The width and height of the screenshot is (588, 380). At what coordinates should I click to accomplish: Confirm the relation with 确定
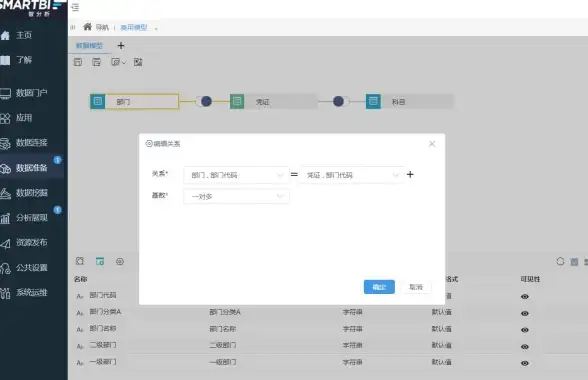[379, 287]
